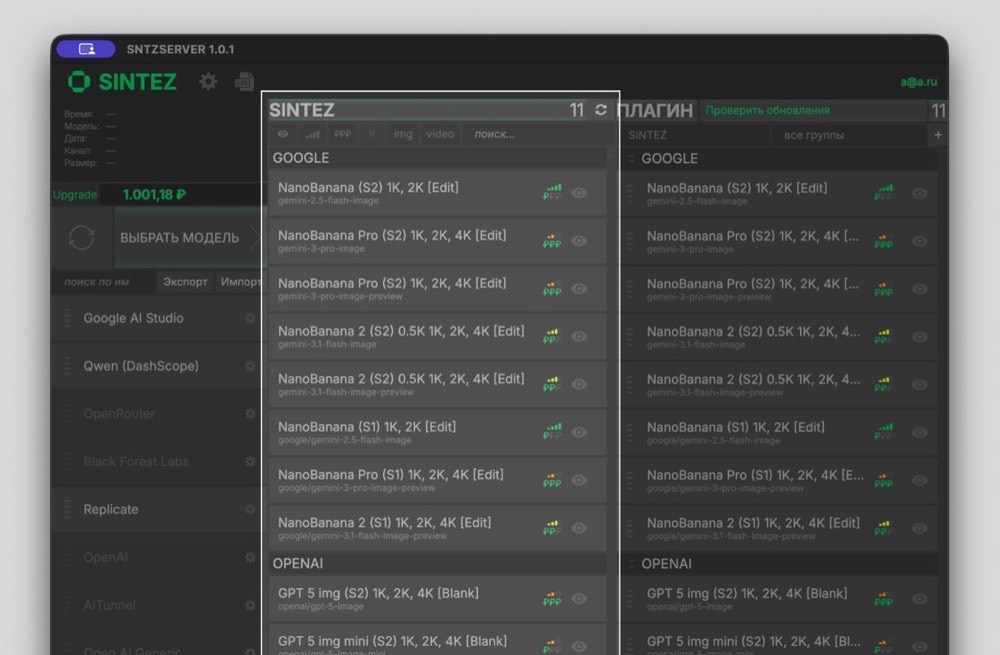The width and height of the screenshot is (1000, 655).
Task: Collapse GOOGLE group in SINTEZ panel
Action: [x=438, y=158]
